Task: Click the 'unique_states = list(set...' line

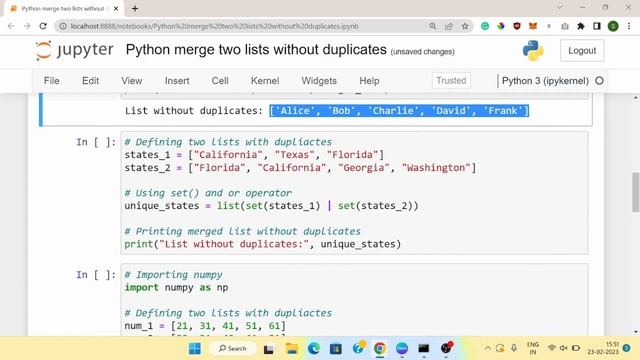Action: [x=271, y=206]
